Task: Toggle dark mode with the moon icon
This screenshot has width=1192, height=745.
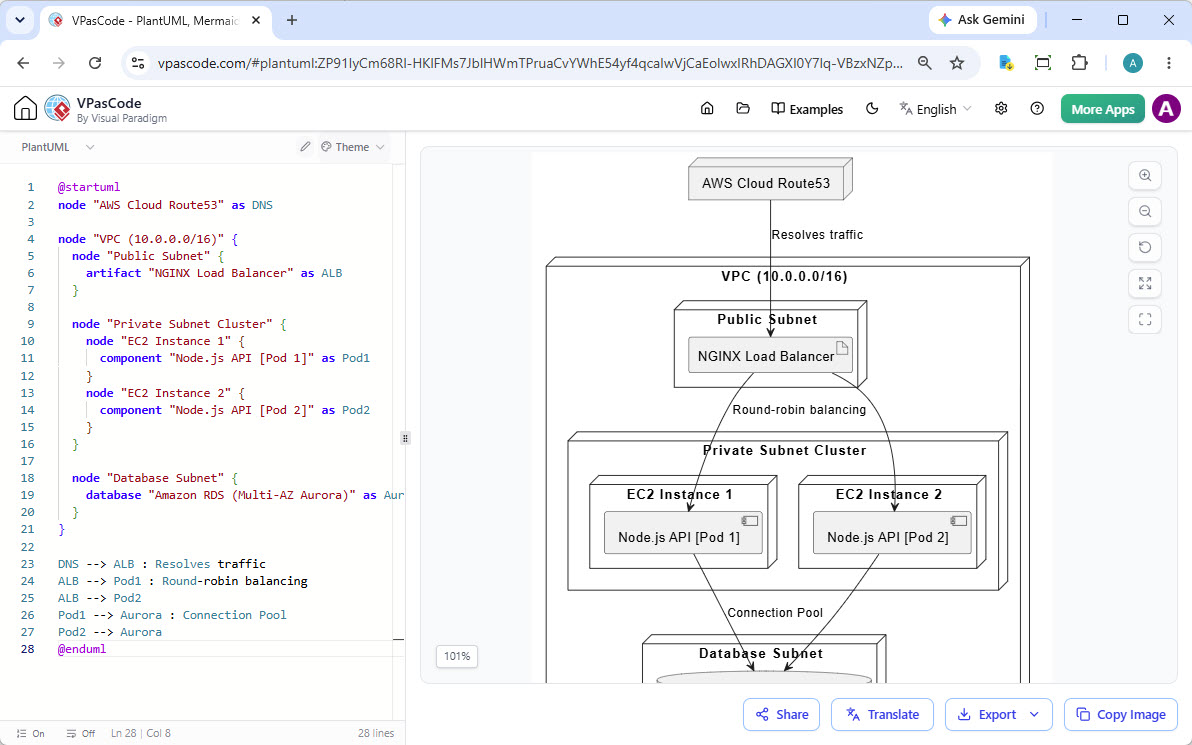Action: point(872,109)
